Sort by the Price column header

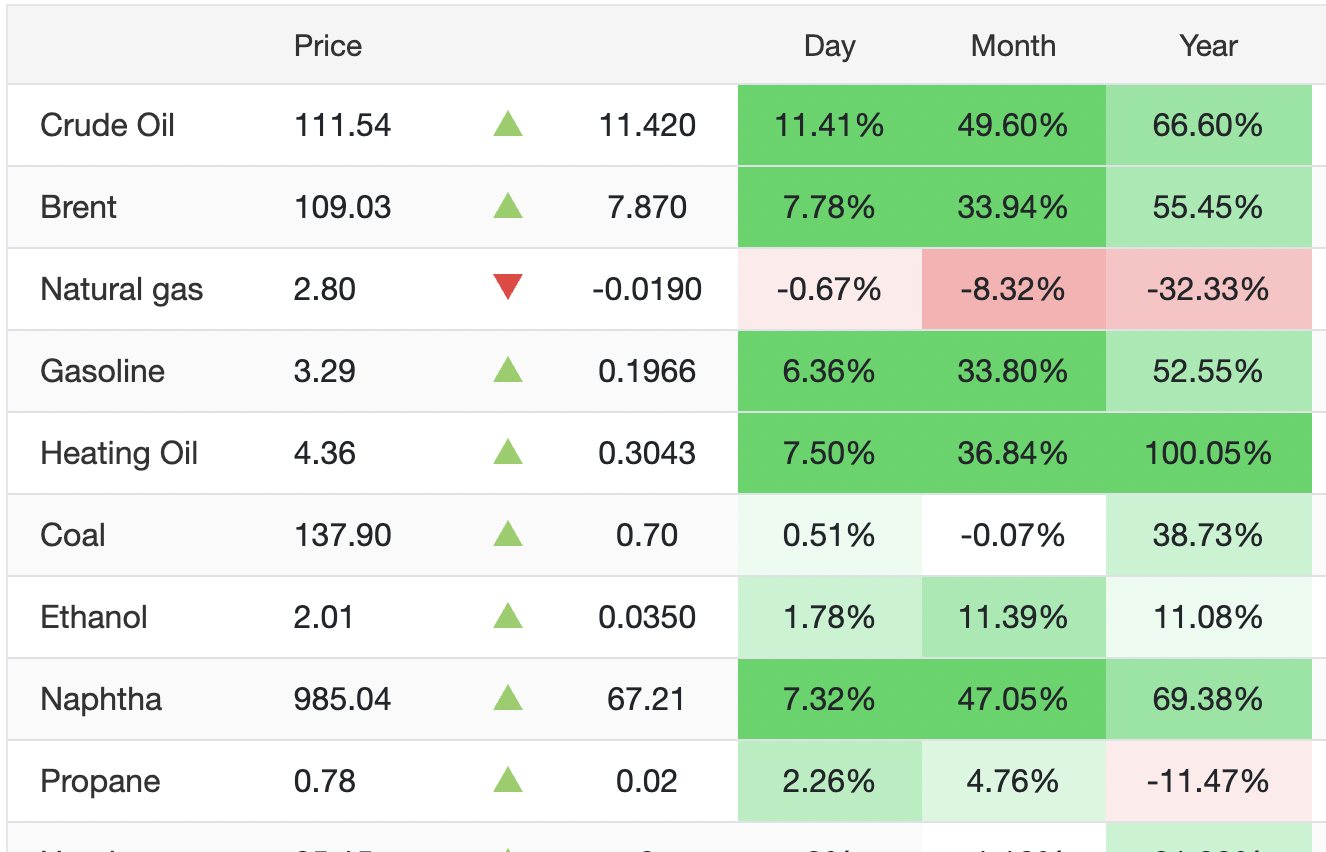(328, 46)
